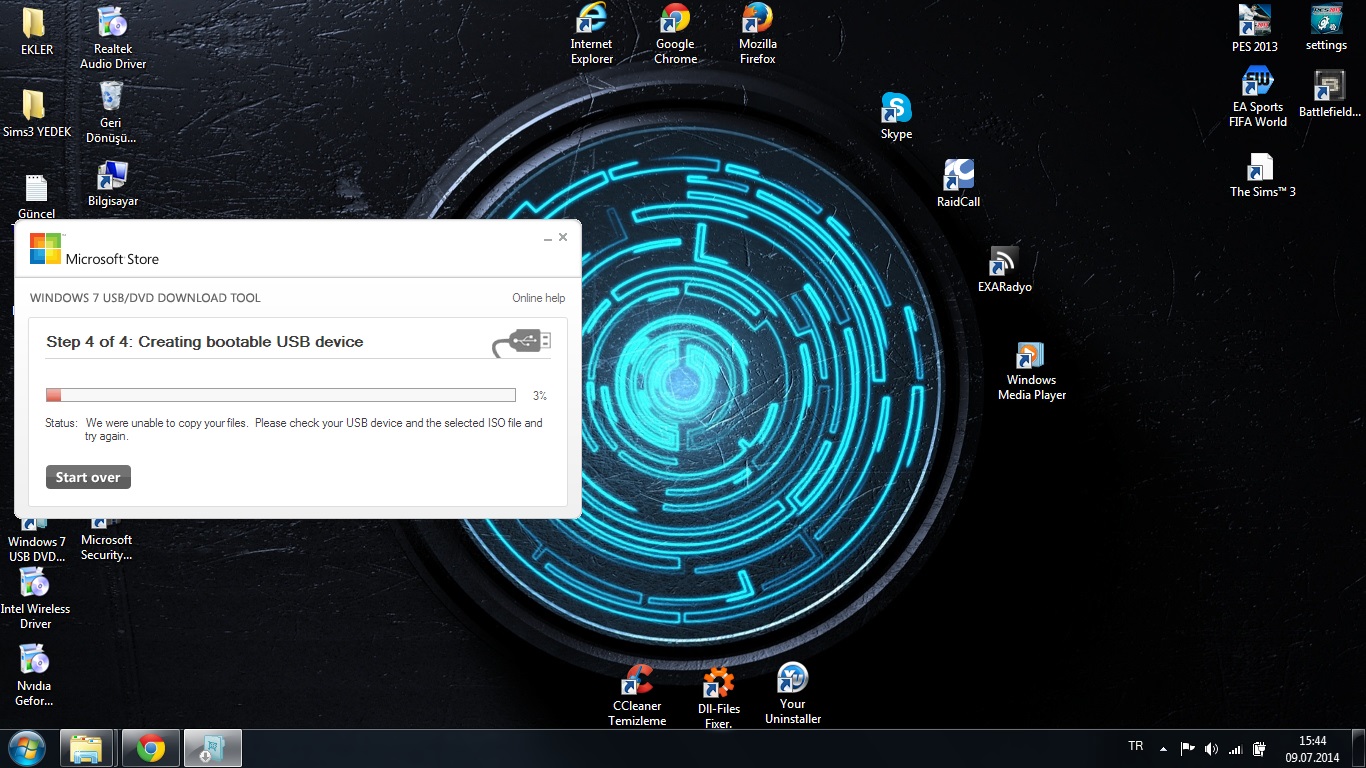
Task: Click the 3% copy progress bar
Action: [x=281, y=395]
